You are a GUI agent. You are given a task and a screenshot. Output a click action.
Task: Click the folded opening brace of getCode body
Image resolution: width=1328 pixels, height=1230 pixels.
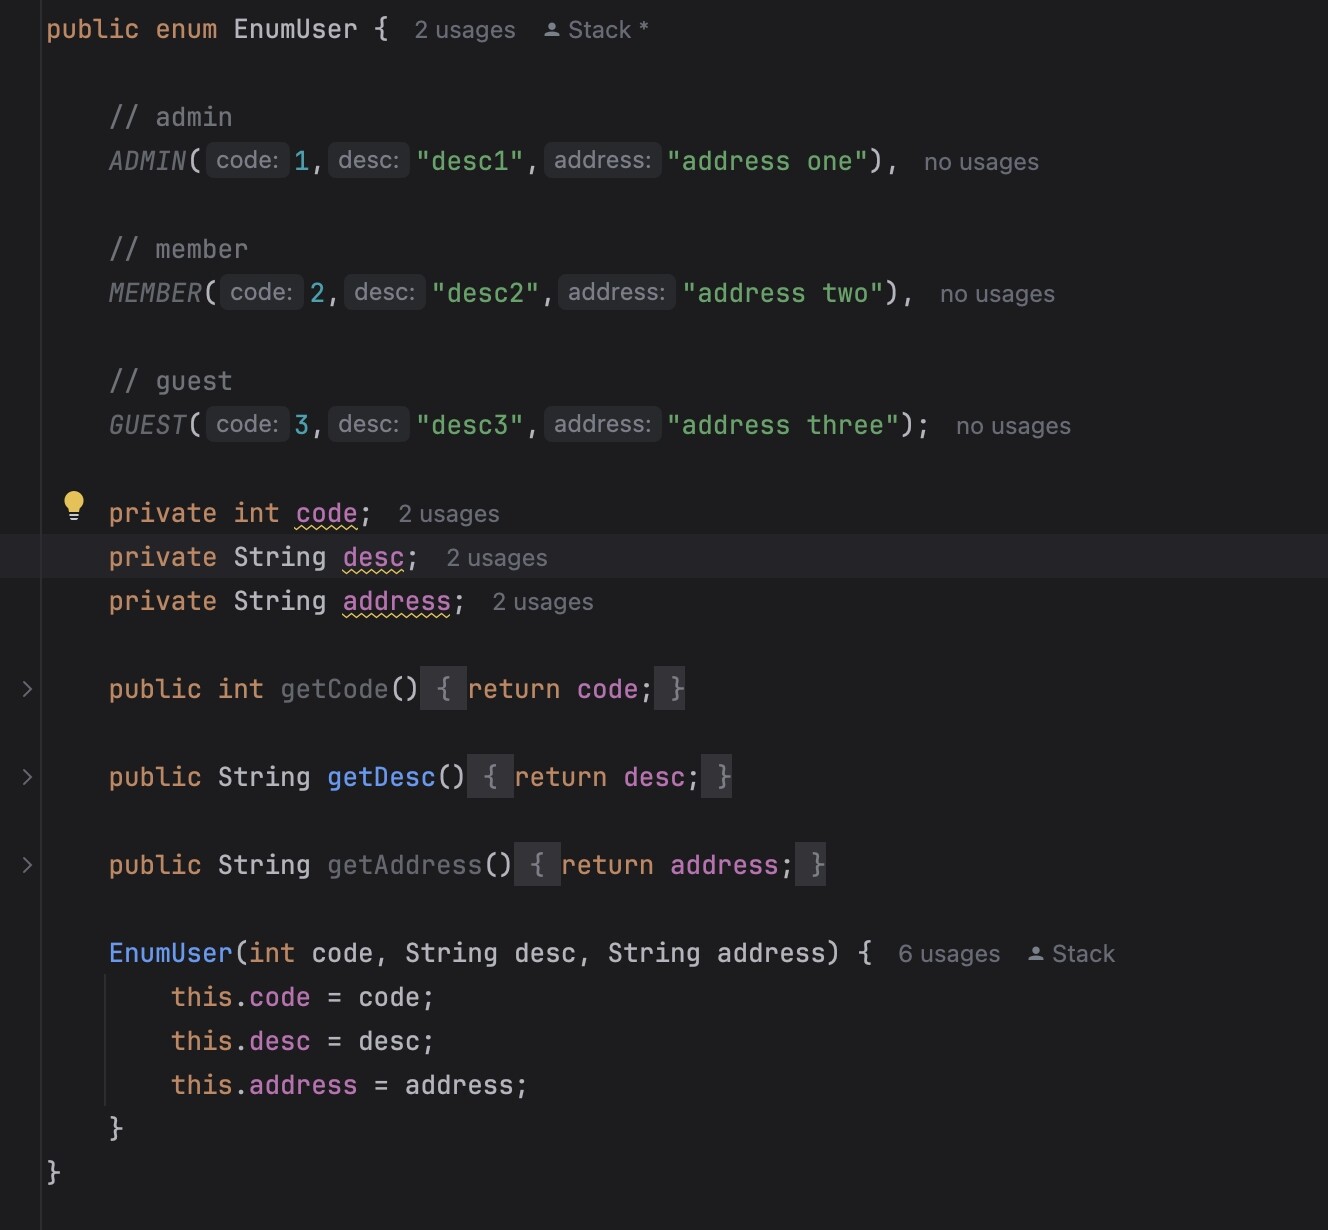(443, 689)
